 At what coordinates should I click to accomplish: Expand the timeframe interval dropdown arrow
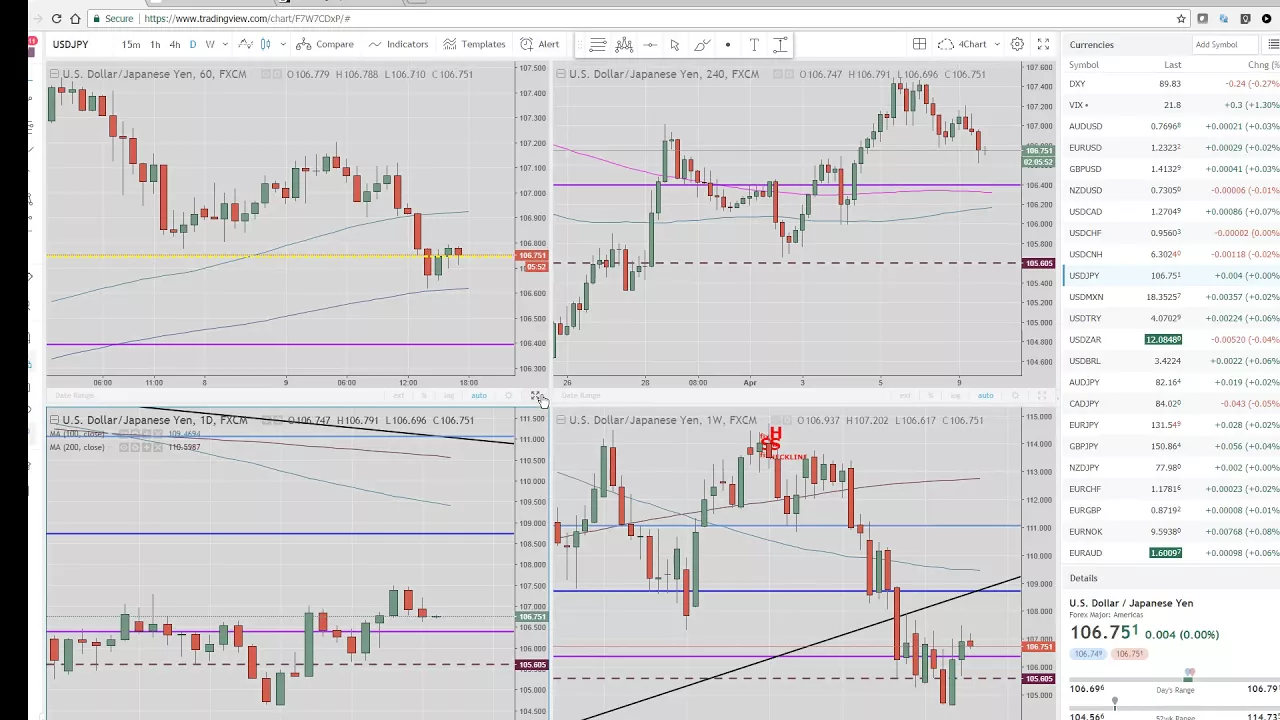[x=225, y=44]
